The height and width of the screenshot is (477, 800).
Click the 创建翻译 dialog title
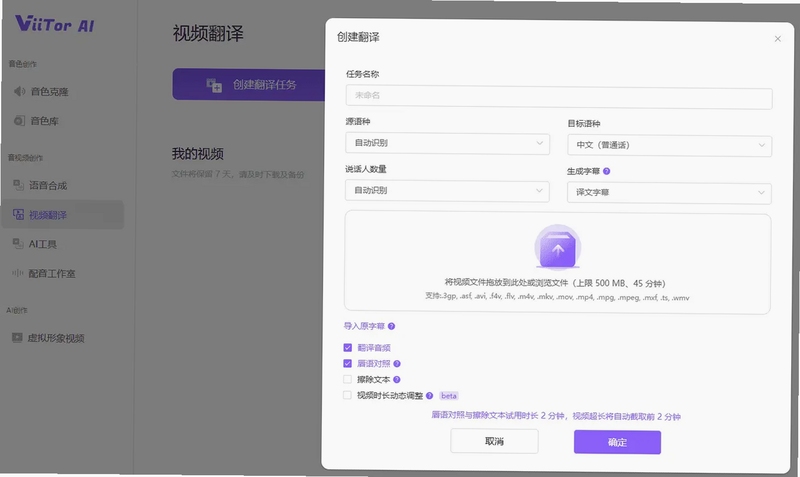click(x=358, y=37)
